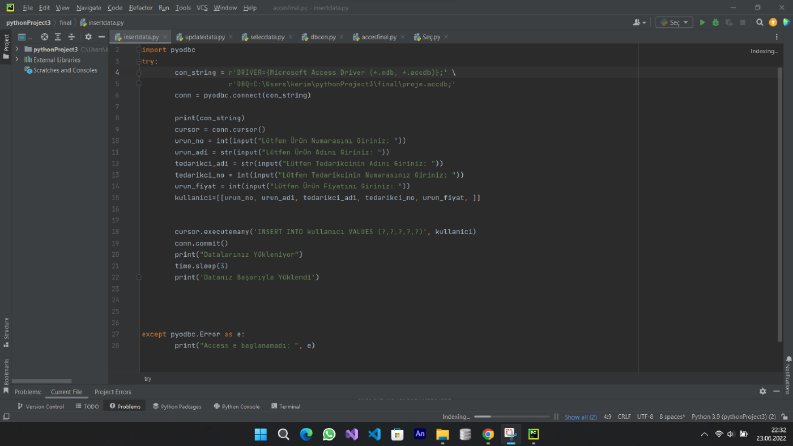The height and width of the screenshot is (446, 793).
Task: Click the stop run button
Action: point(742,22)
